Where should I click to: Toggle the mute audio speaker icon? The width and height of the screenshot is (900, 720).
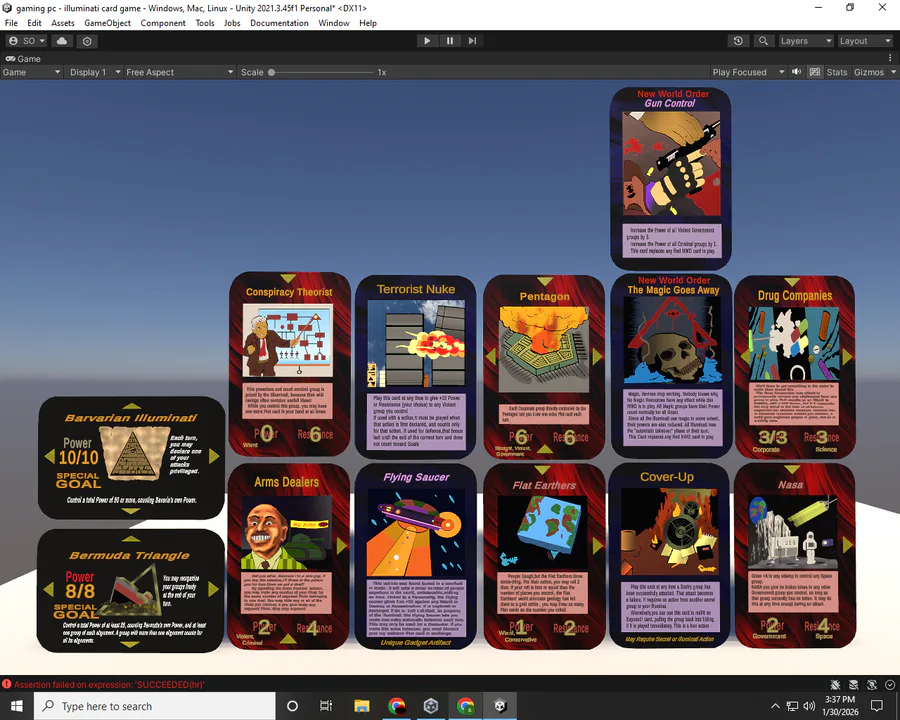tap(797, 72)
